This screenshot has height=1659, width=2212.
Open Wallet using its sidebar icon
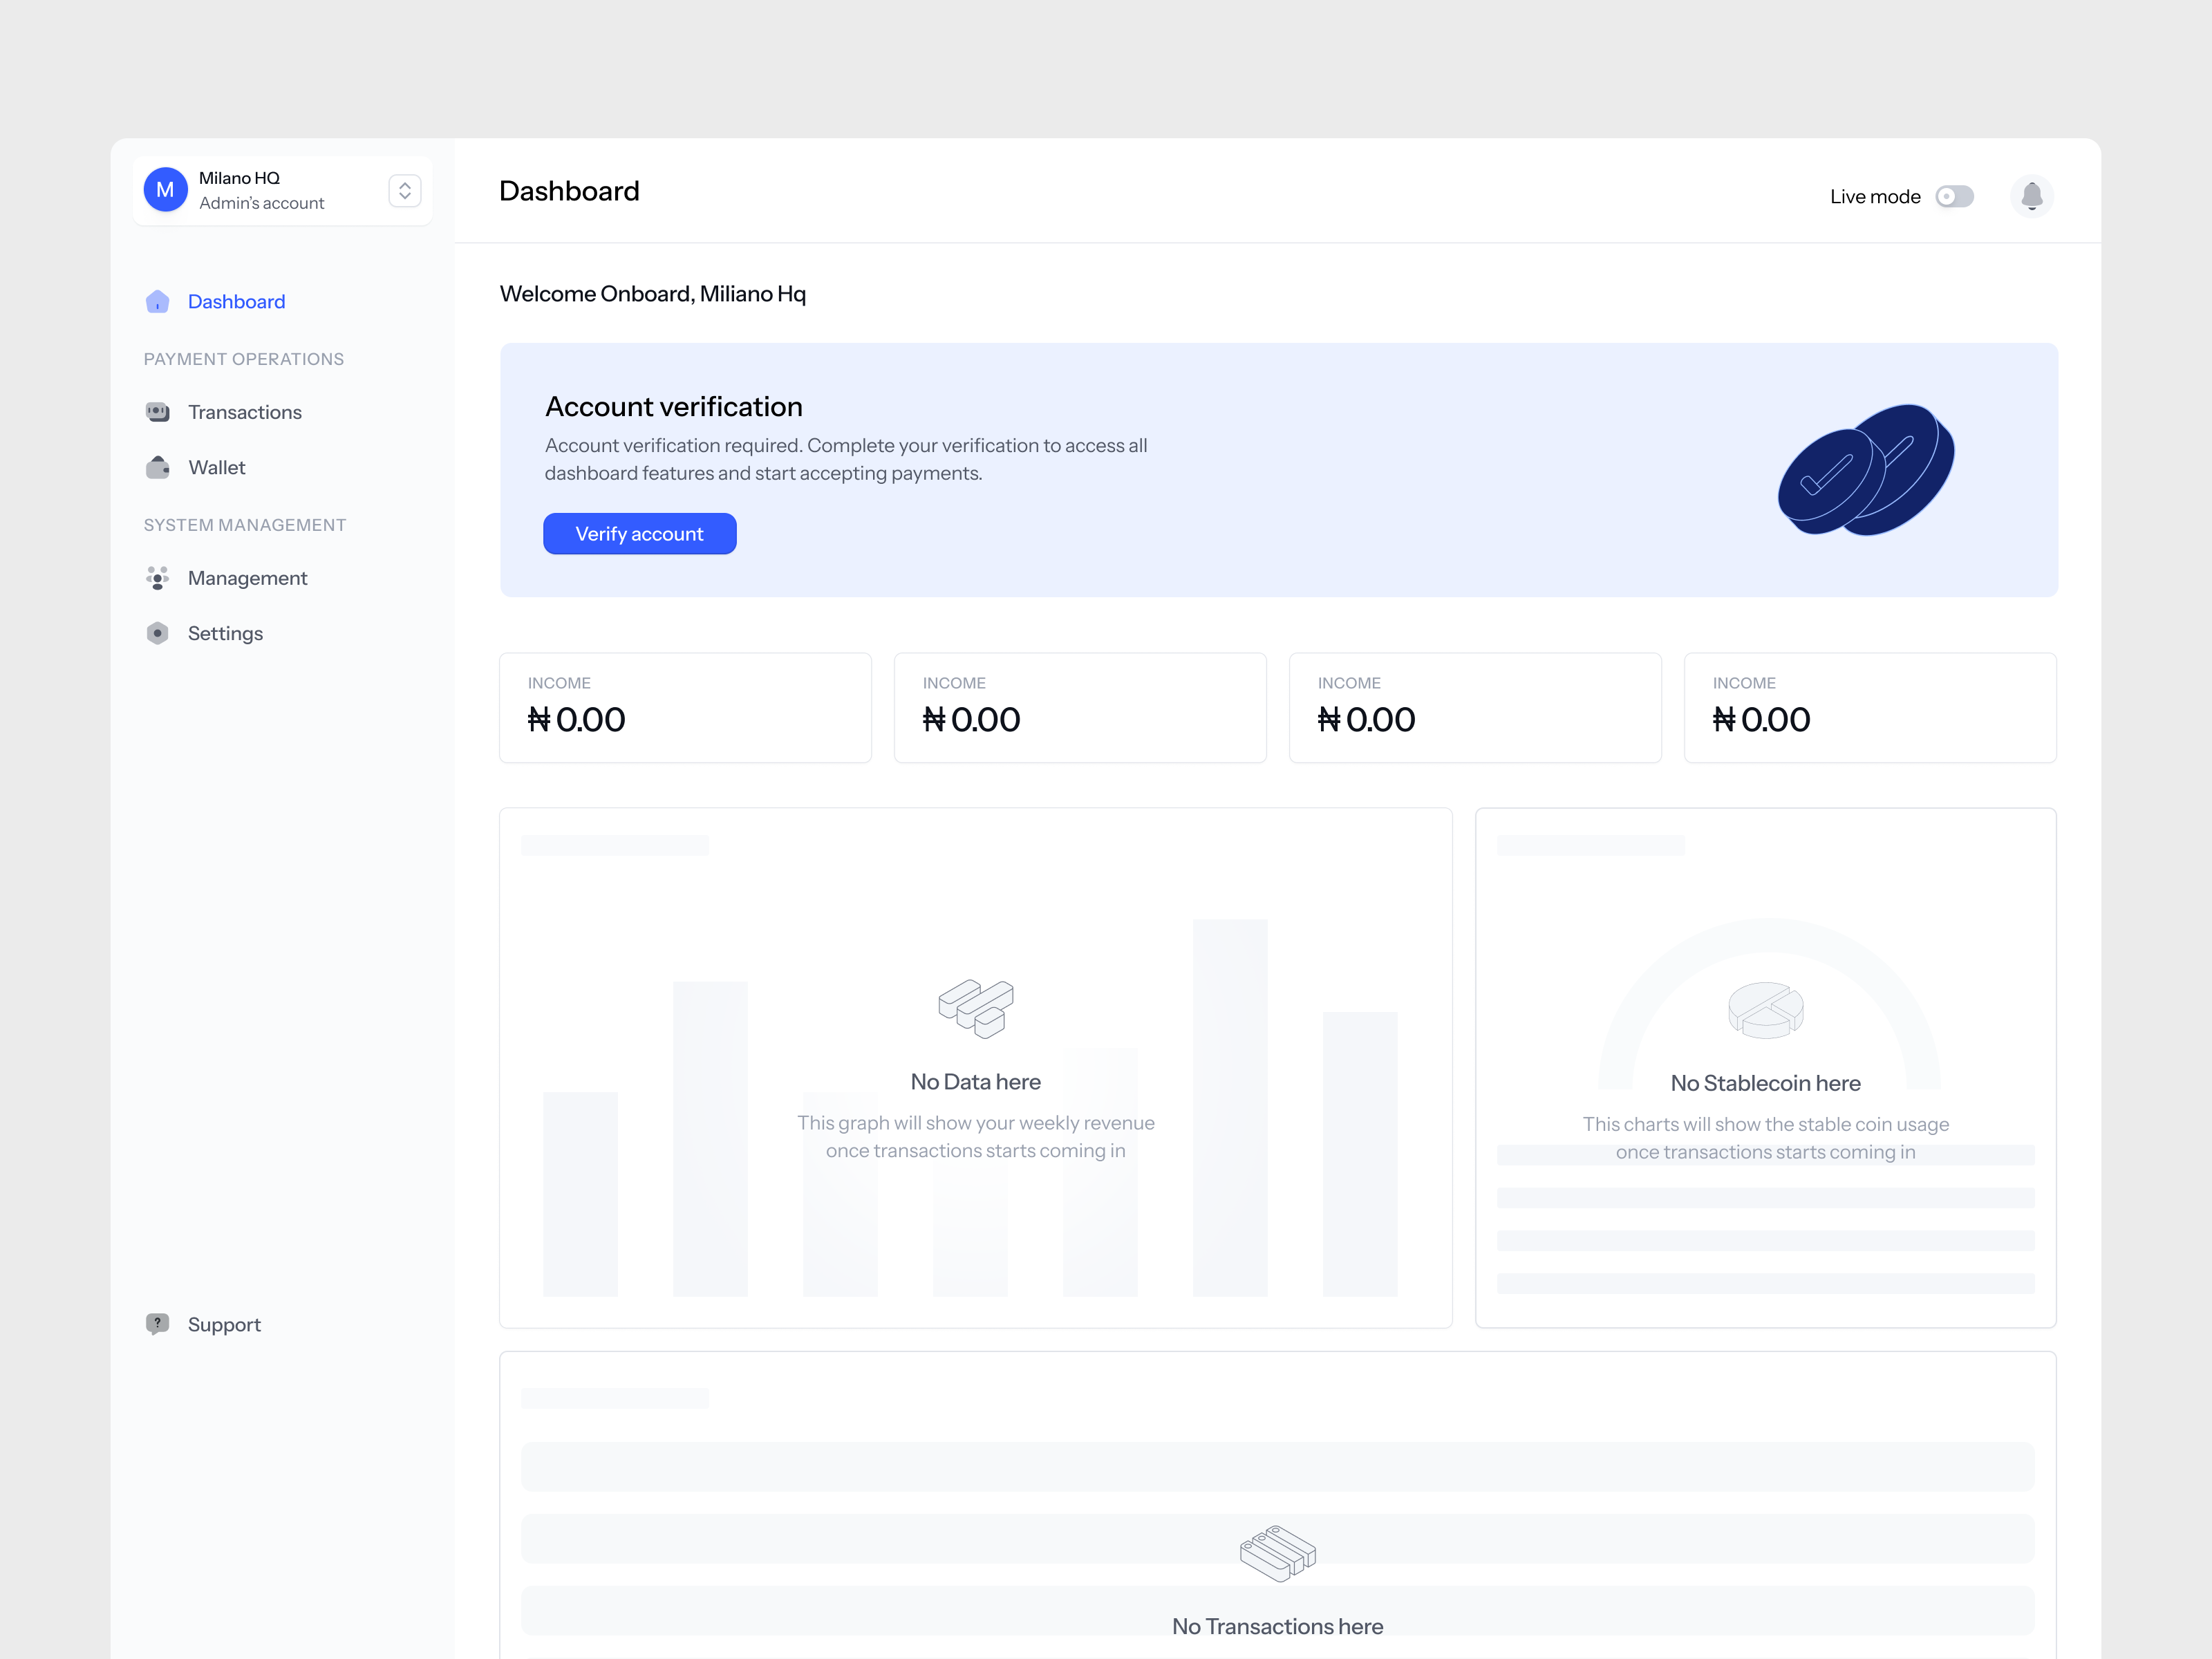coord(158,467)
